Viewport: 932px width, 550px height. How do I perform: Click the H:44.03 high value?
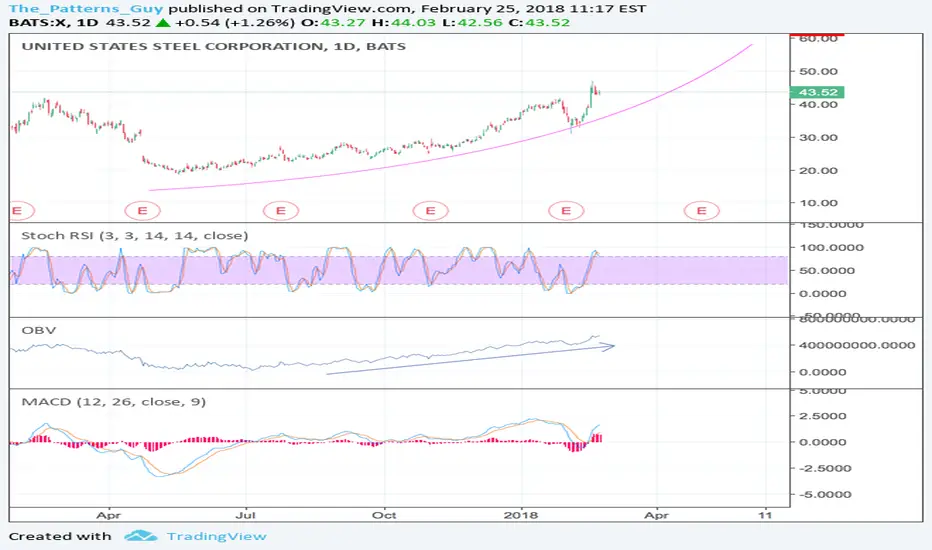pyautogui.click(x=402, y=23)
